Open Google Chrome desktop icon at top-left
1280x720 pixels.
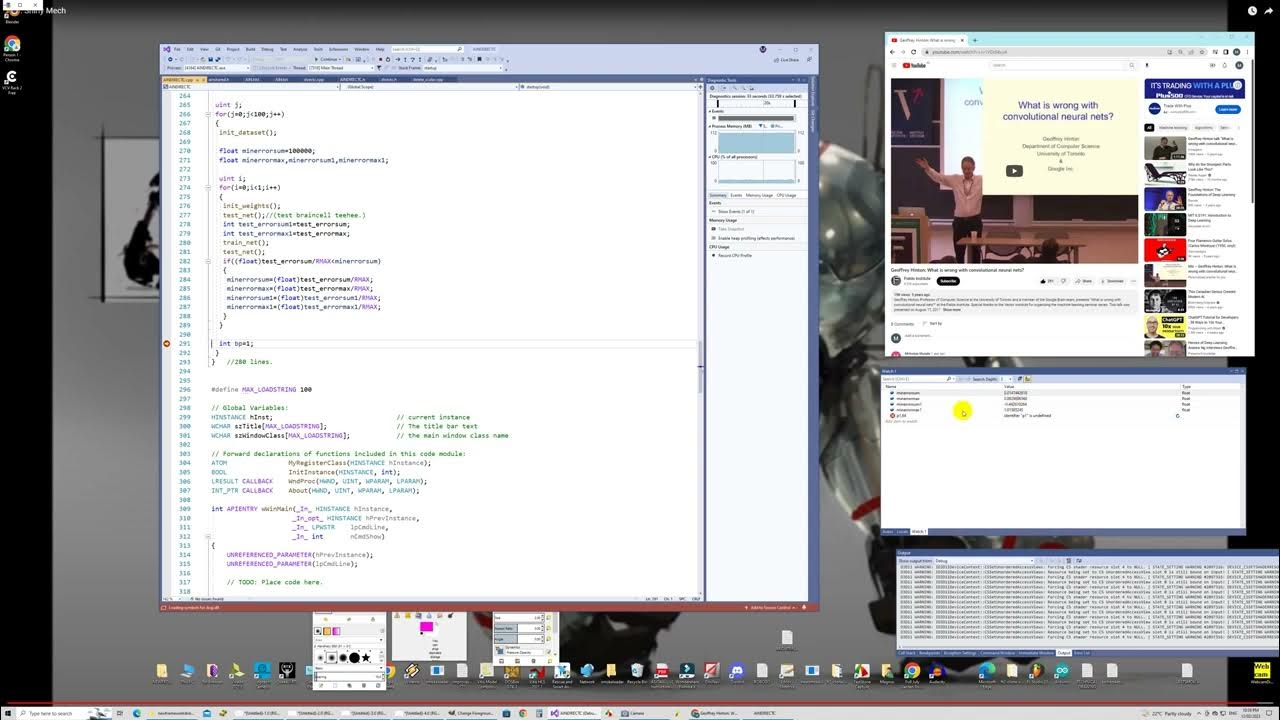tap(12, 46)
